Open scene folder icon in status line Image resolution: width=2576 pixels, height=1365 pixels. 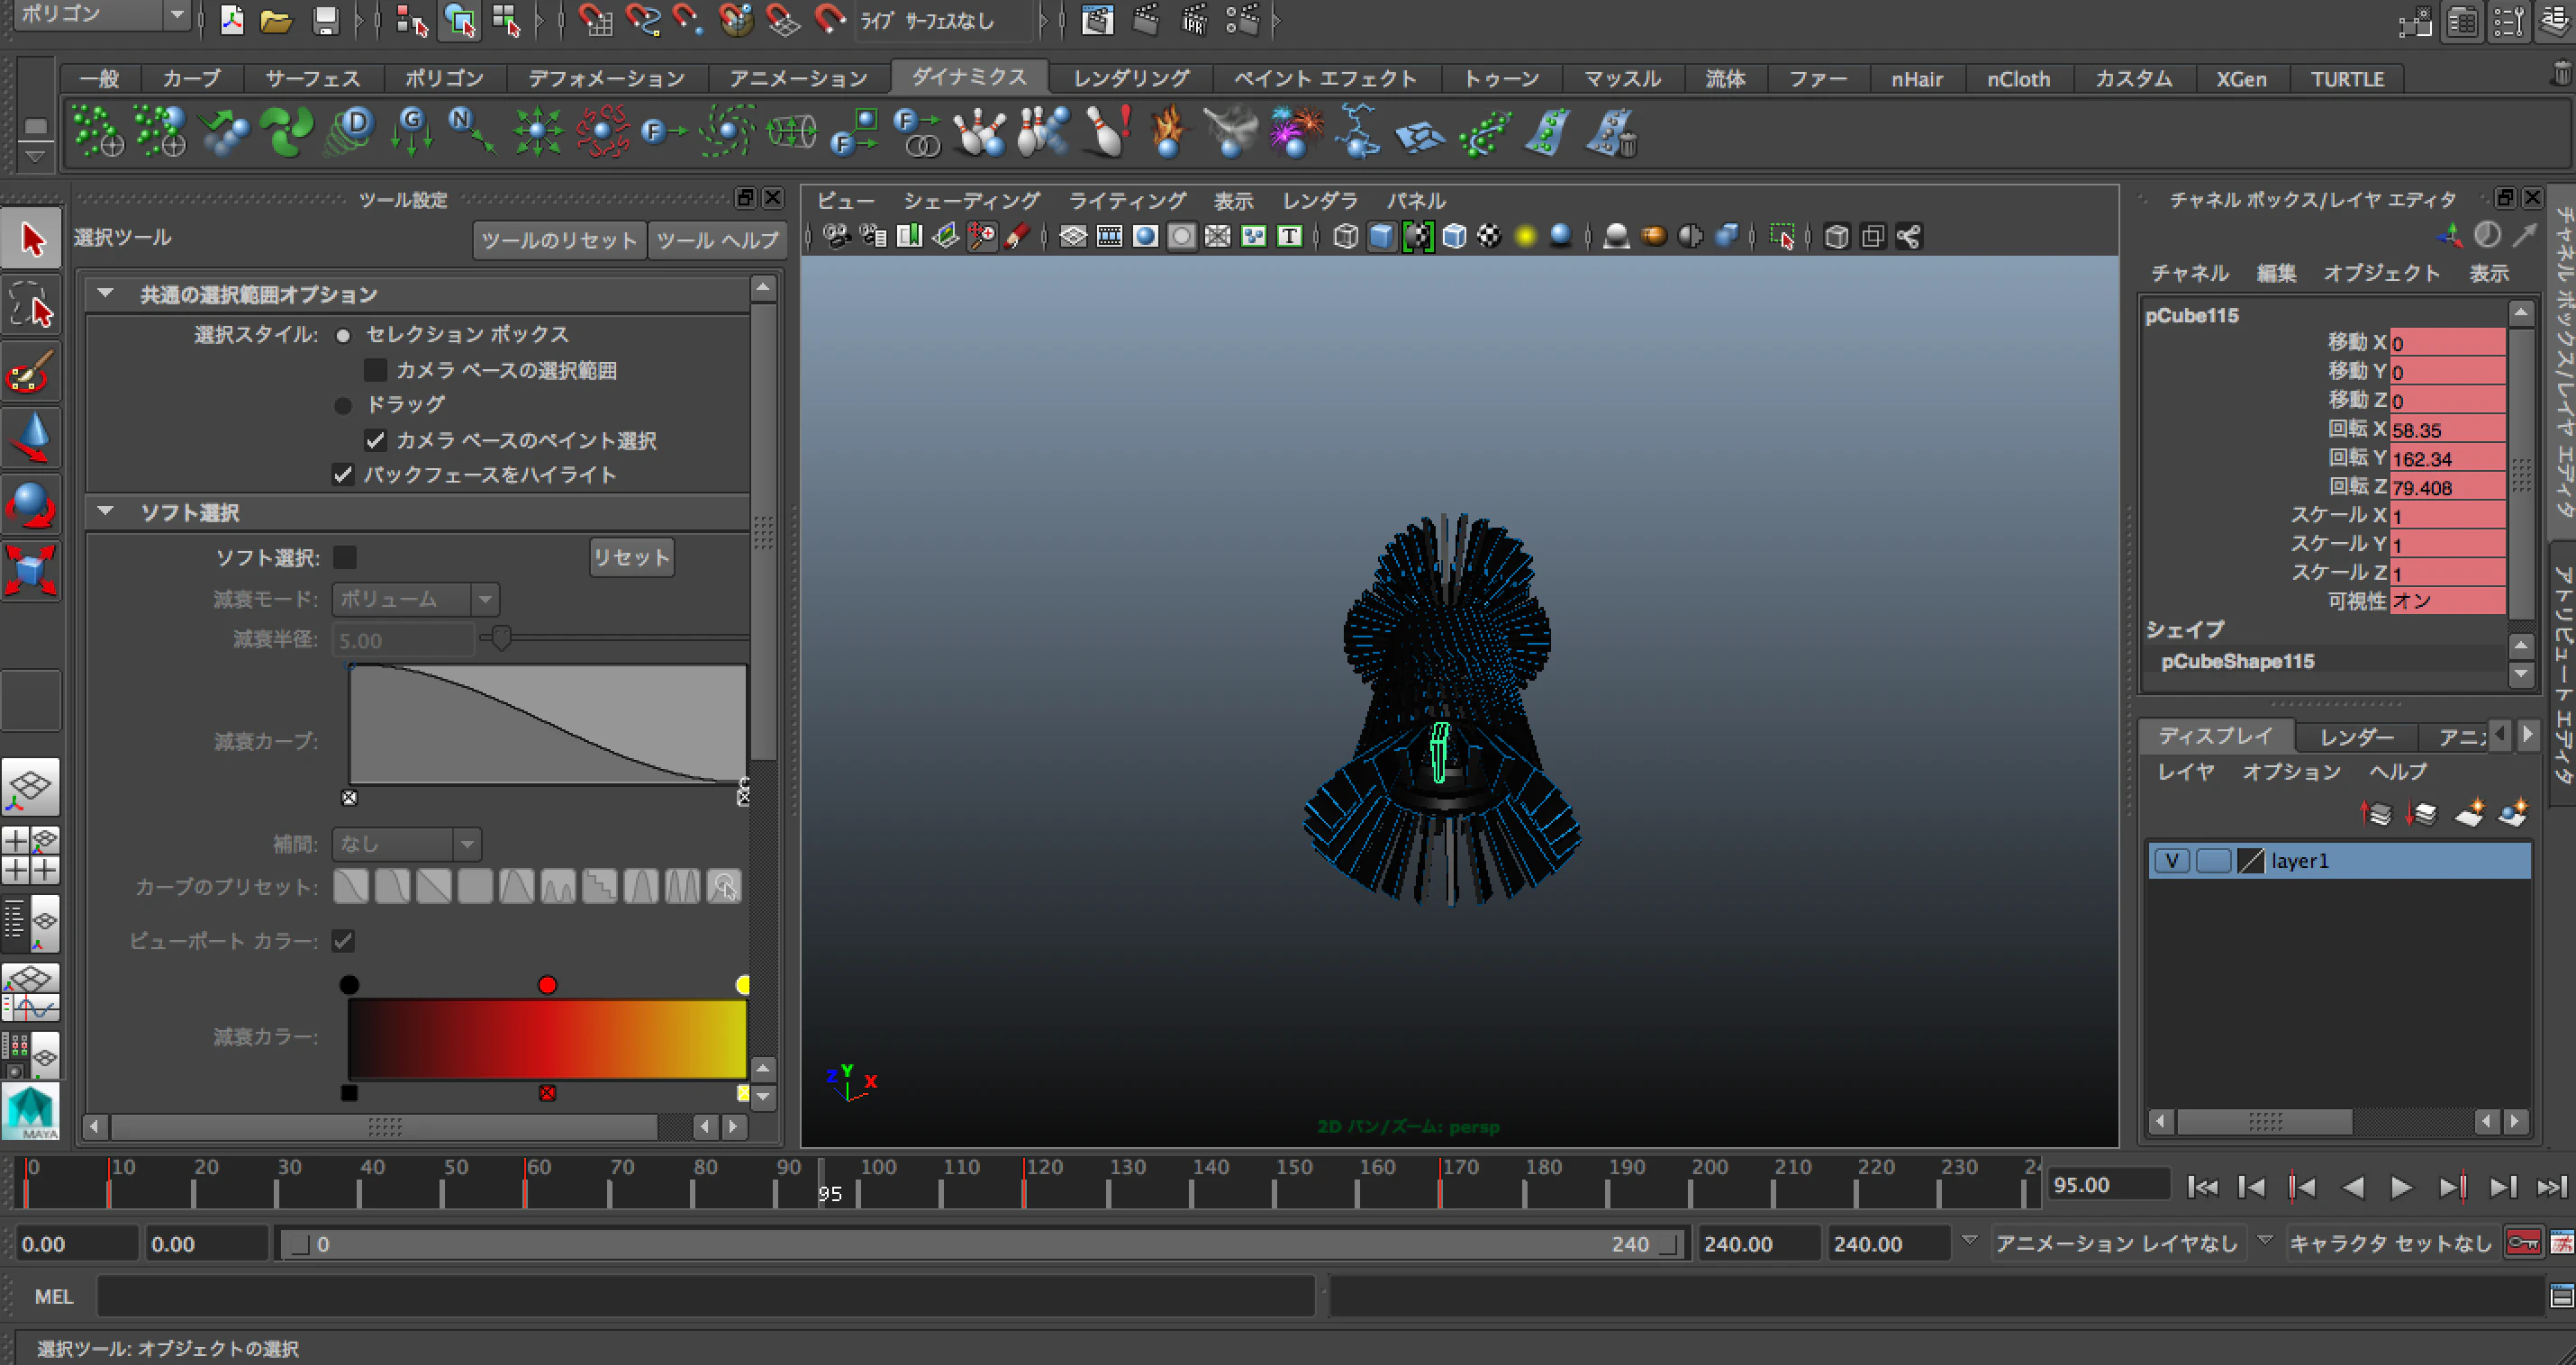(276, 20)
